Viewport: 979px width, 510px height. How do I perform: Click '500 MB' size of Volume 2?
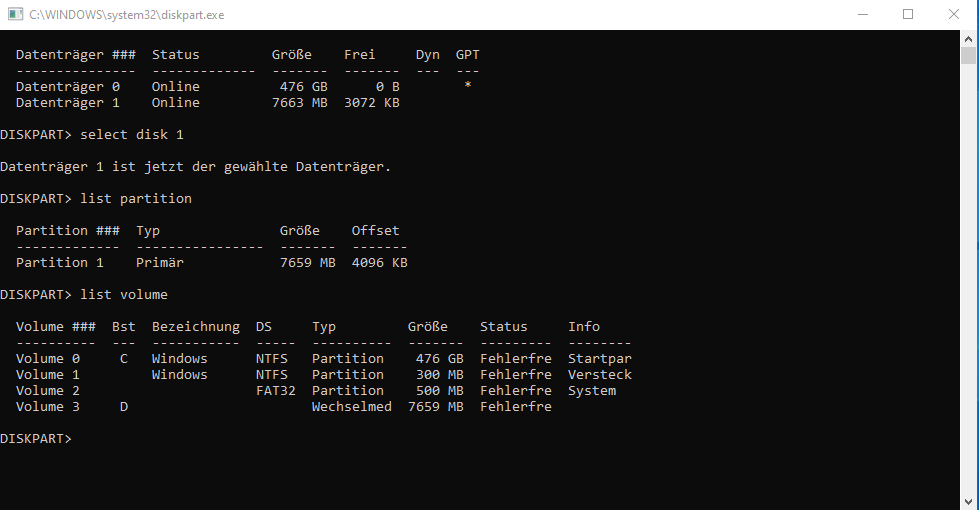click(x=440, y=391)
